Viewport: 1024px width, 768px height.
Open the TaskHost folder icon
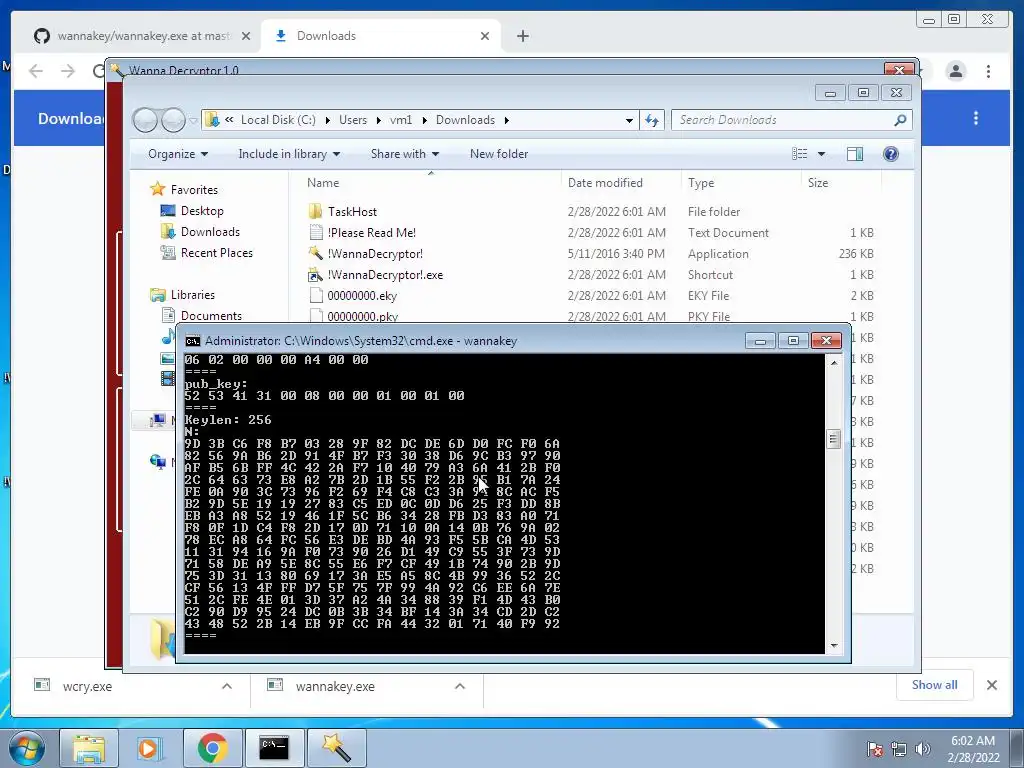coord(315,211)
